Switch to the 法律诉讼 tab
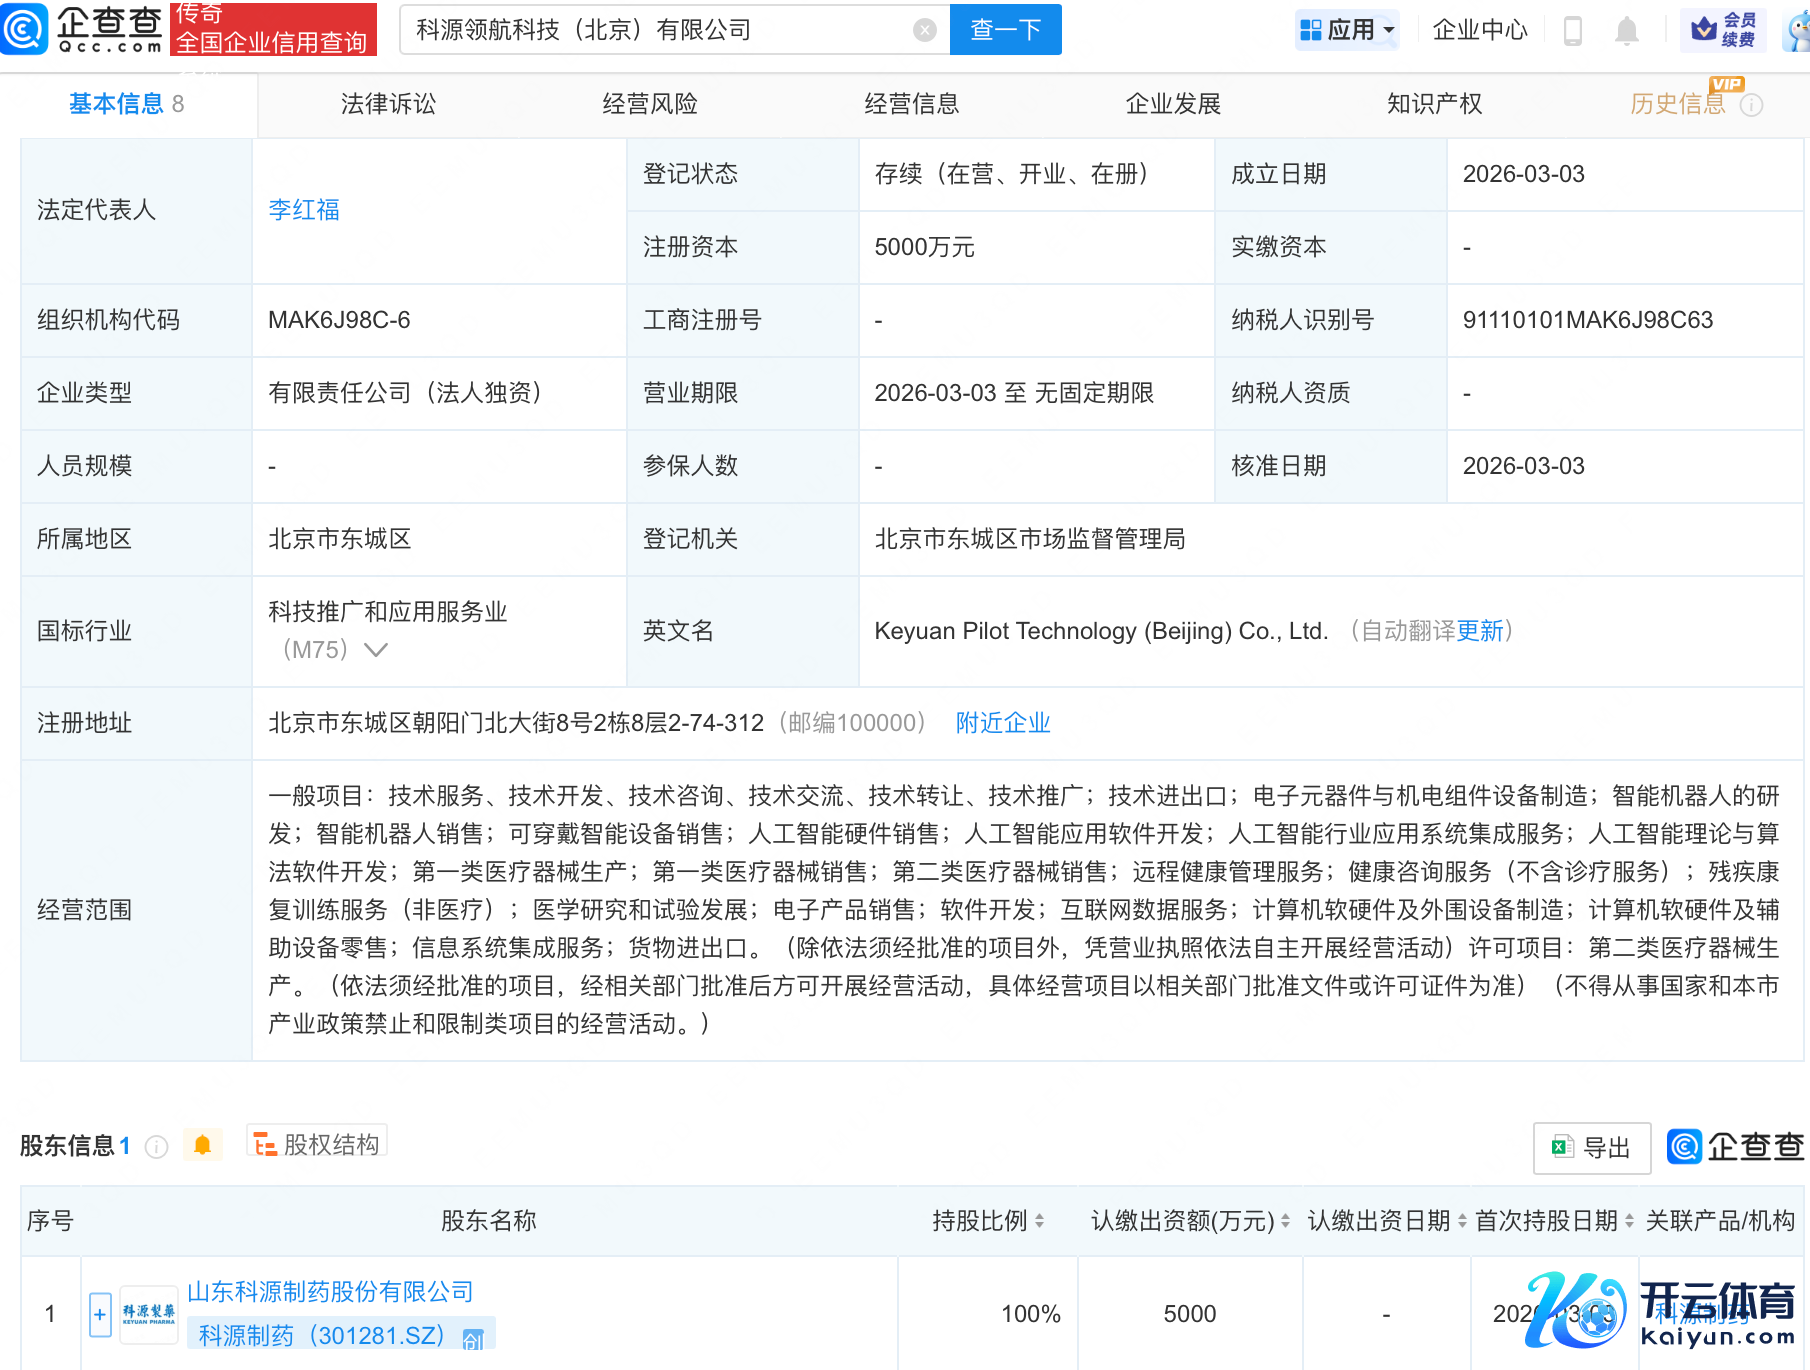This screenshot has height=1370, width=1810. [388, 104]
